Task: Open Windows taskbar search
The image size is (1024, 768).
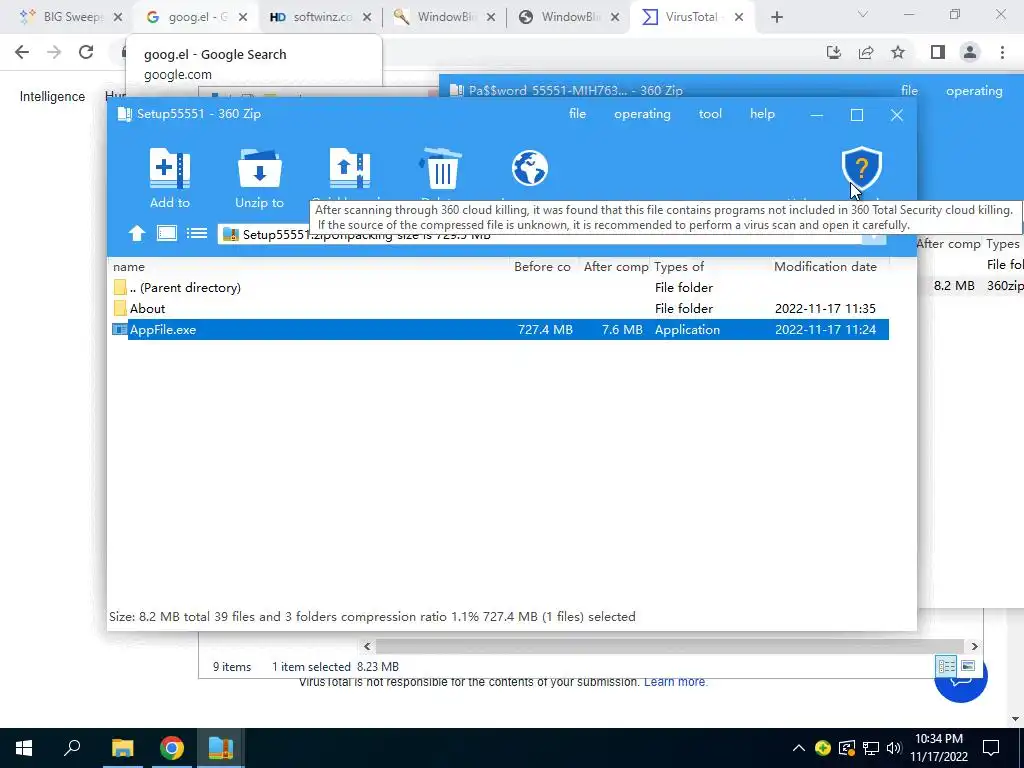Action: click(72, 748)
